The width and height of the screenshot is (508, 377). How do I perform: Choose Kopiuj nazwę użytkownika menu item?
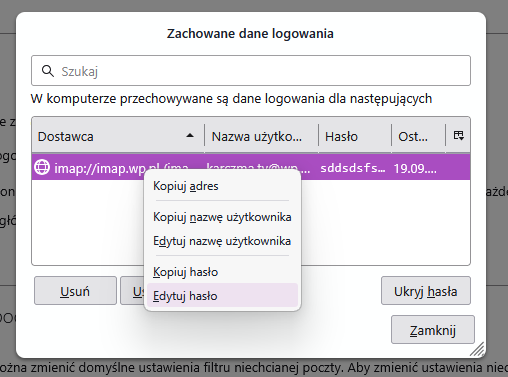(222, 217)
